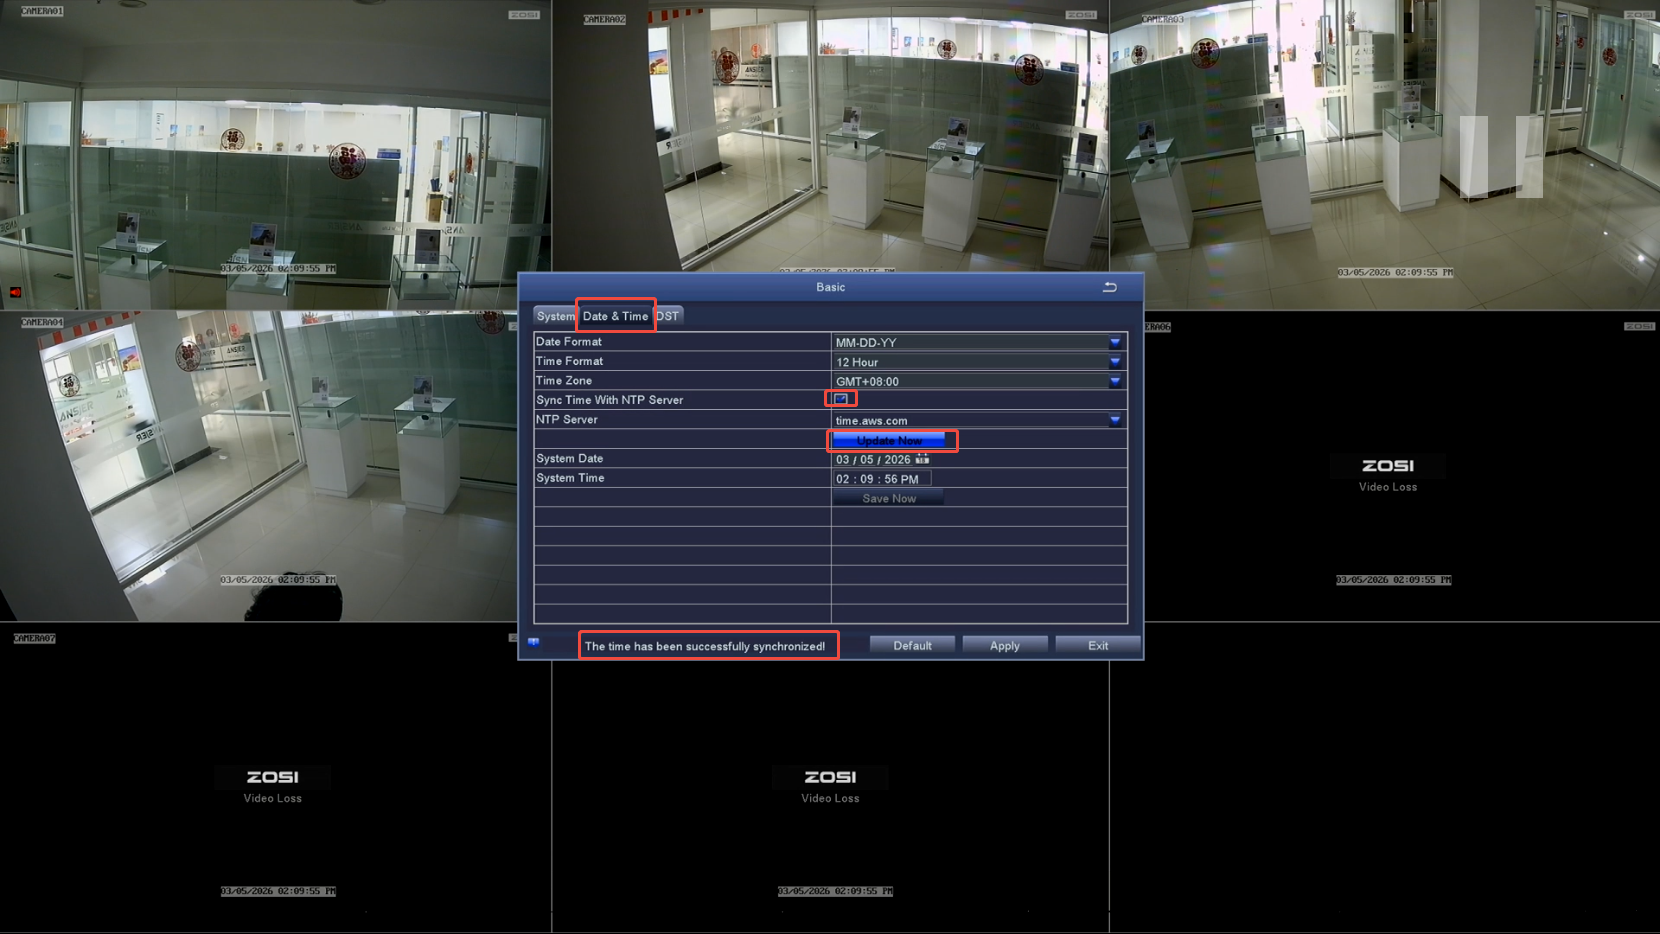This screenshot has width=1660, height=934.
Task: Open the NTP Server dropdown list
Action: 1115,421
